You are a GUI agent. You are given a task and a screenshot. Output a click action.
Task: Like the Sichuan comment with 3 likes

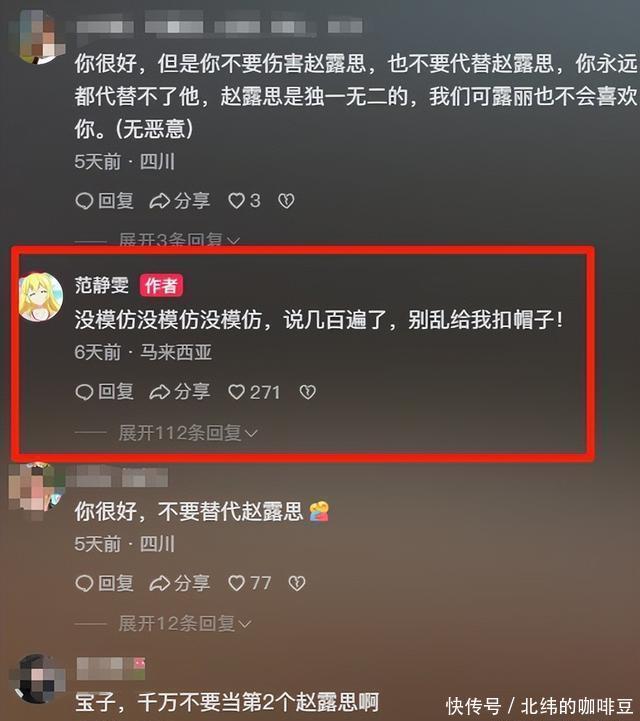pyautogui.click(x=244, y=201)
